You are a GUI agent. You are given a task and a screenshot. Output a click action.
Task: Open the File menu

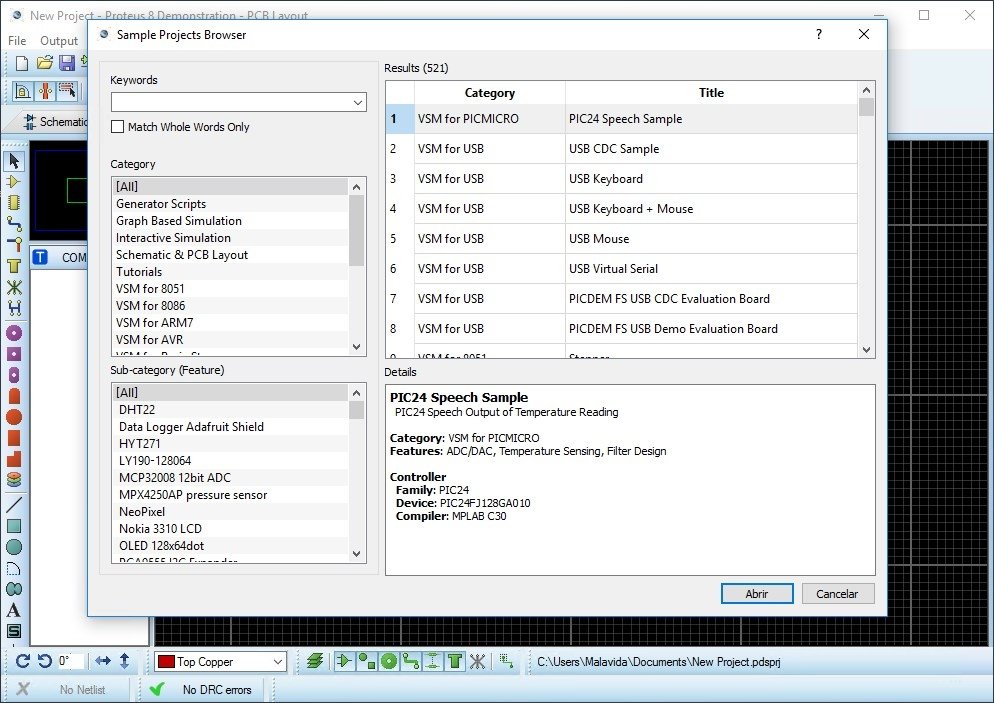click(x=17, y=41)
